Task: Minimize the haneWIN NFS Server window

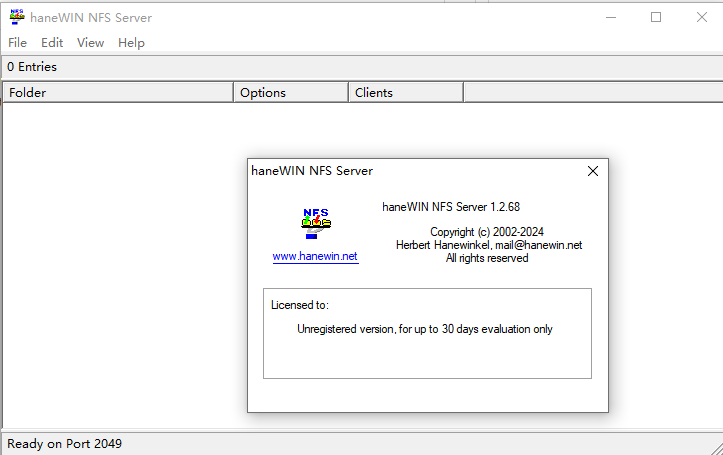Action: click(x=611, y=18)
